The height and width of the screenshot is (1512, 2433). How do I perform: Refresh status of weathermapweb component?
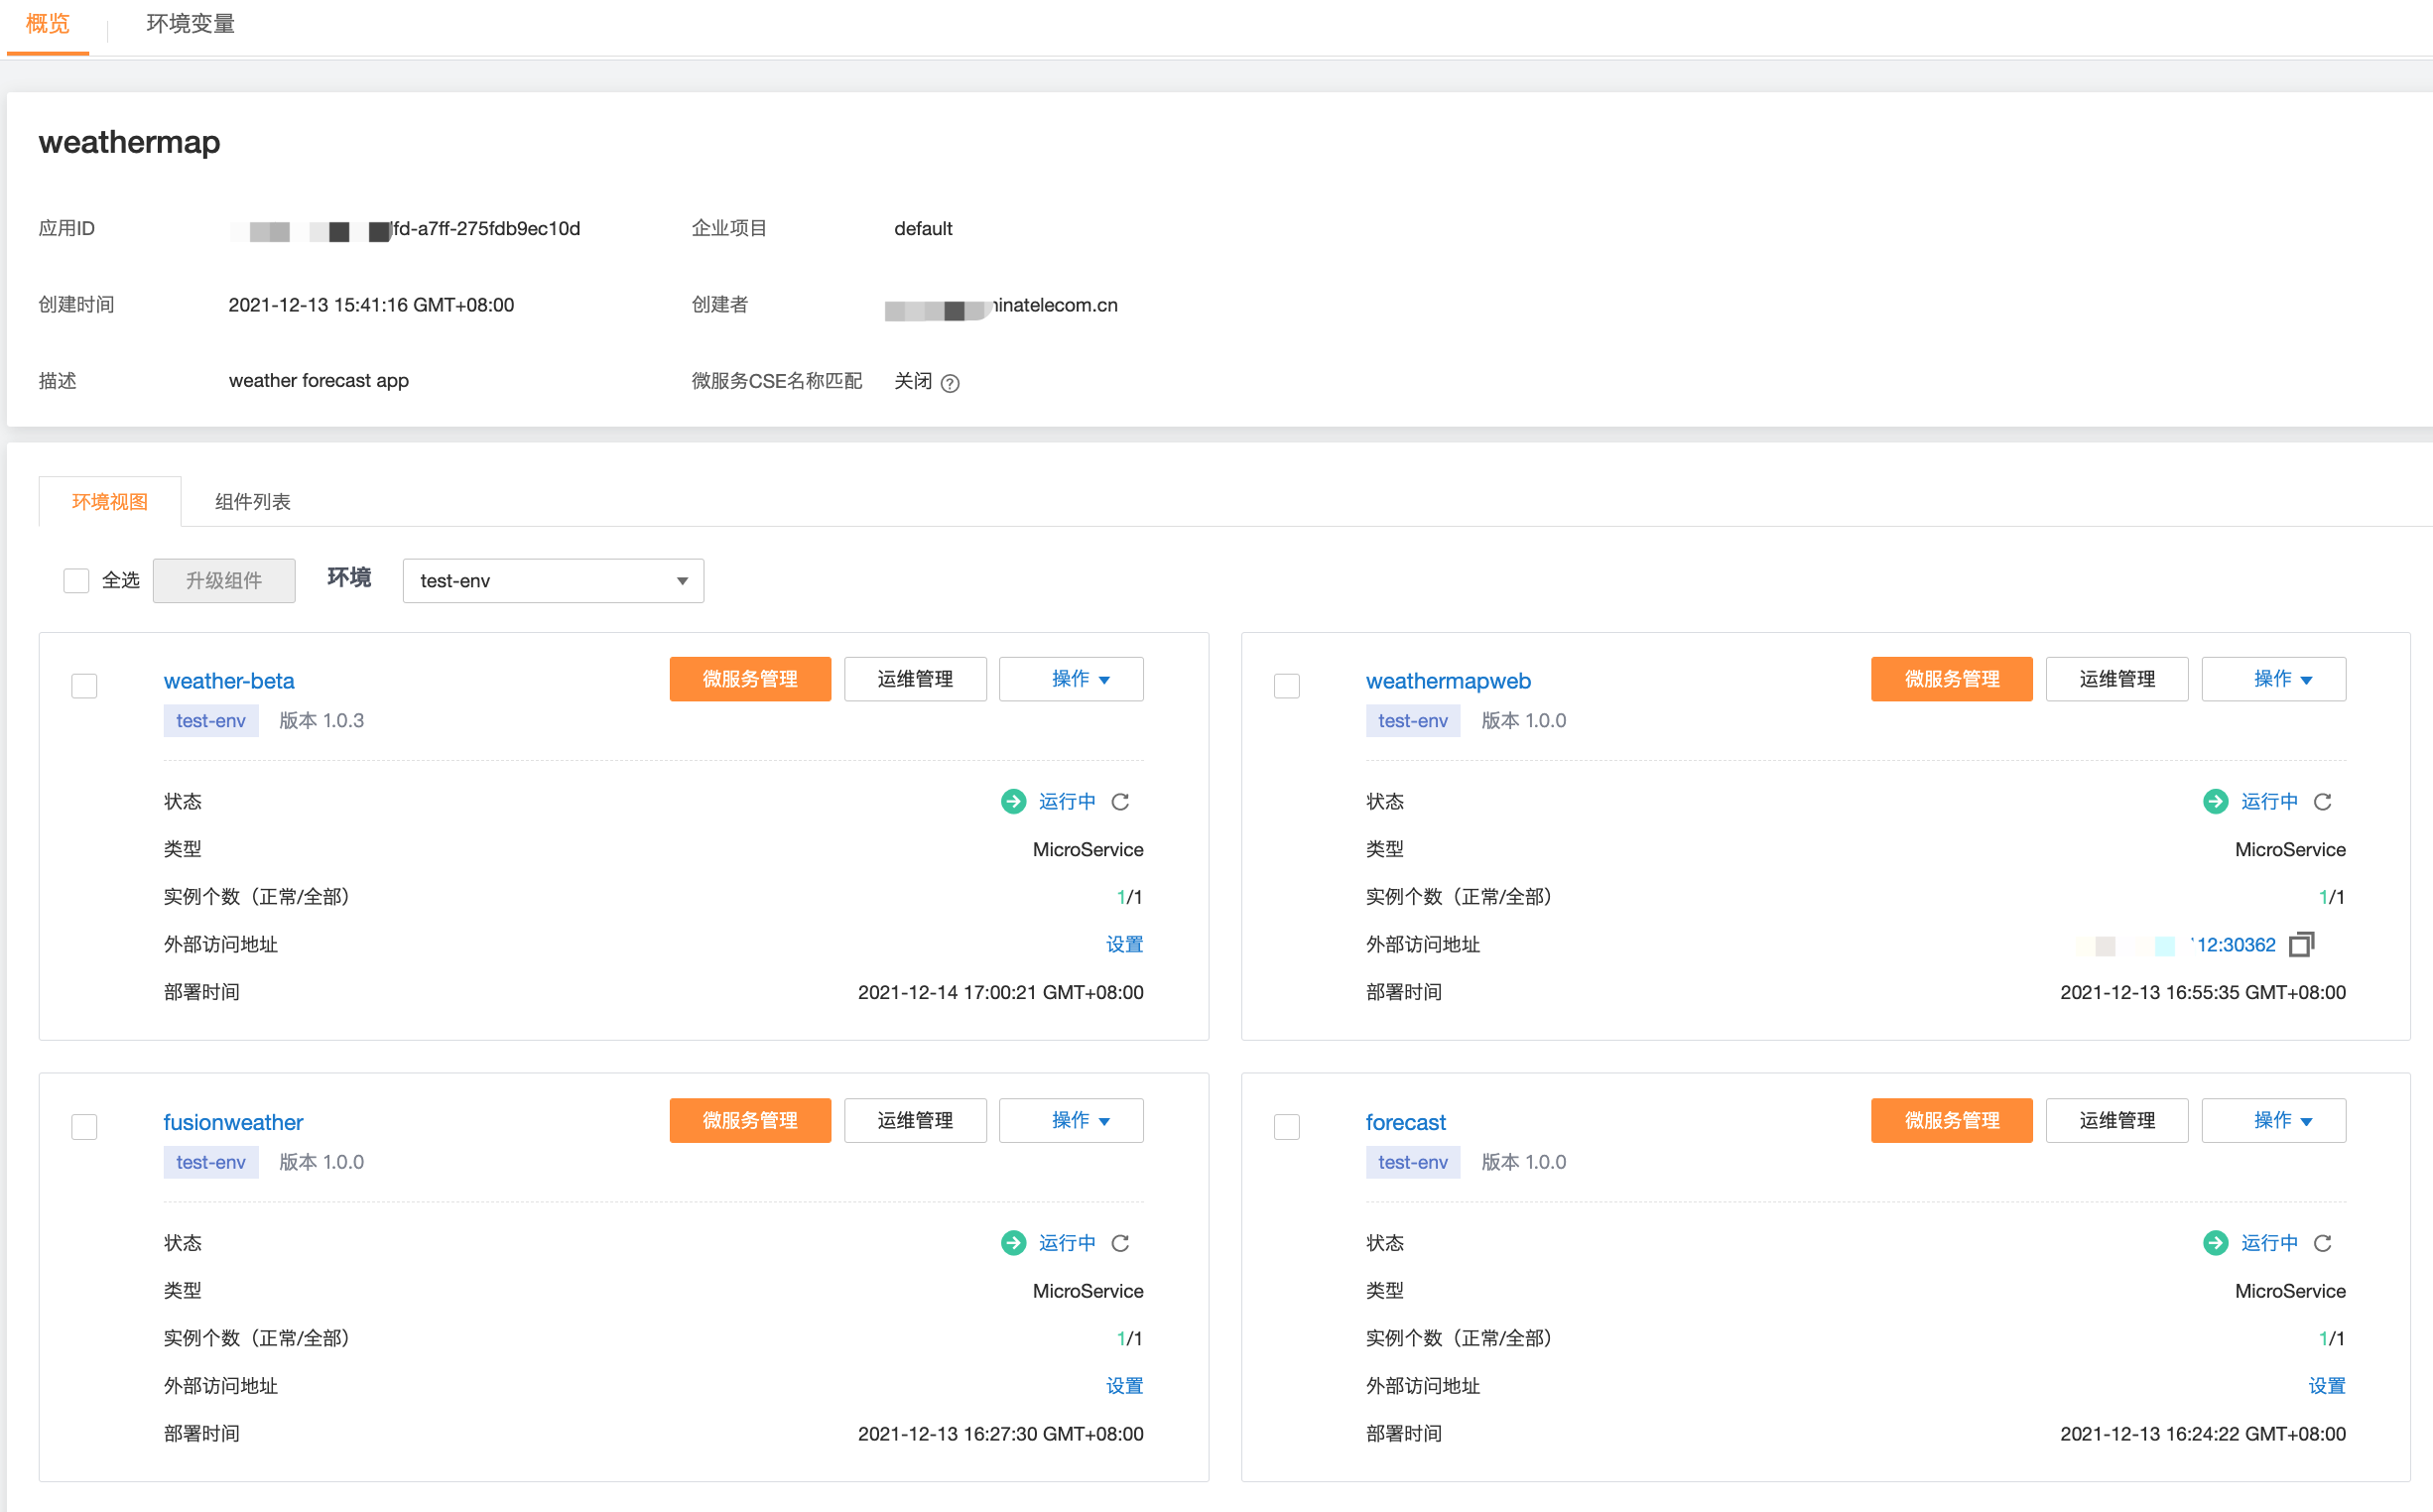pos(2322,802)
